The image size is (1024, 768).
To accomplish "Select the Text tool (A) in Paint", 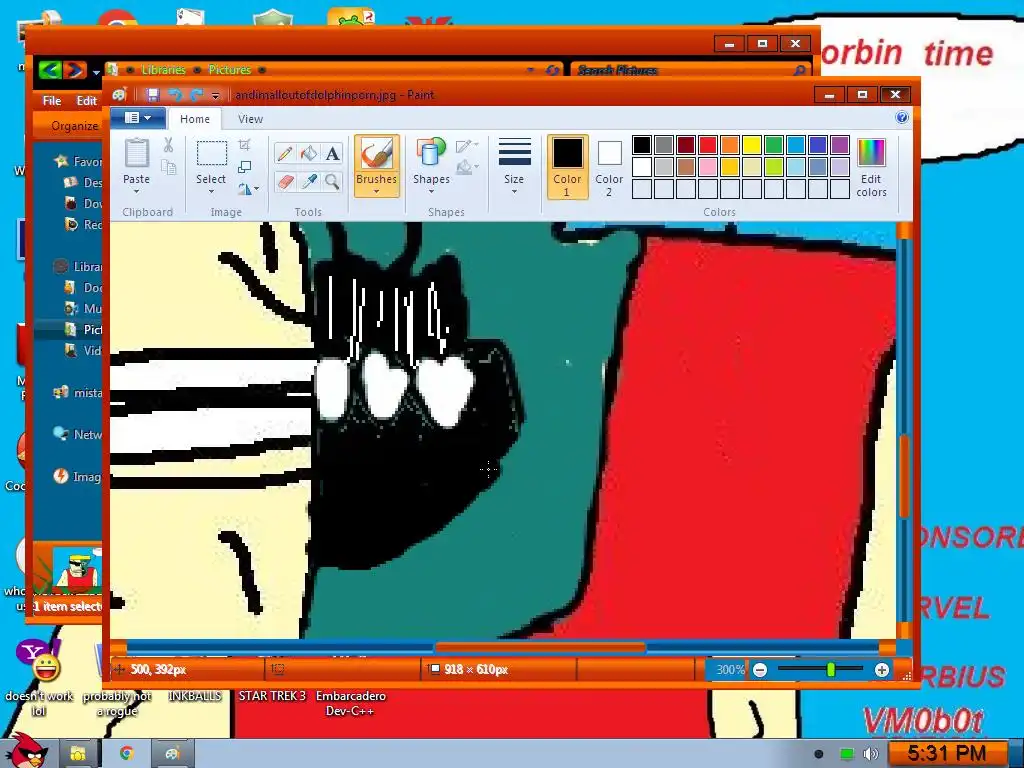I will click(332, 153).
